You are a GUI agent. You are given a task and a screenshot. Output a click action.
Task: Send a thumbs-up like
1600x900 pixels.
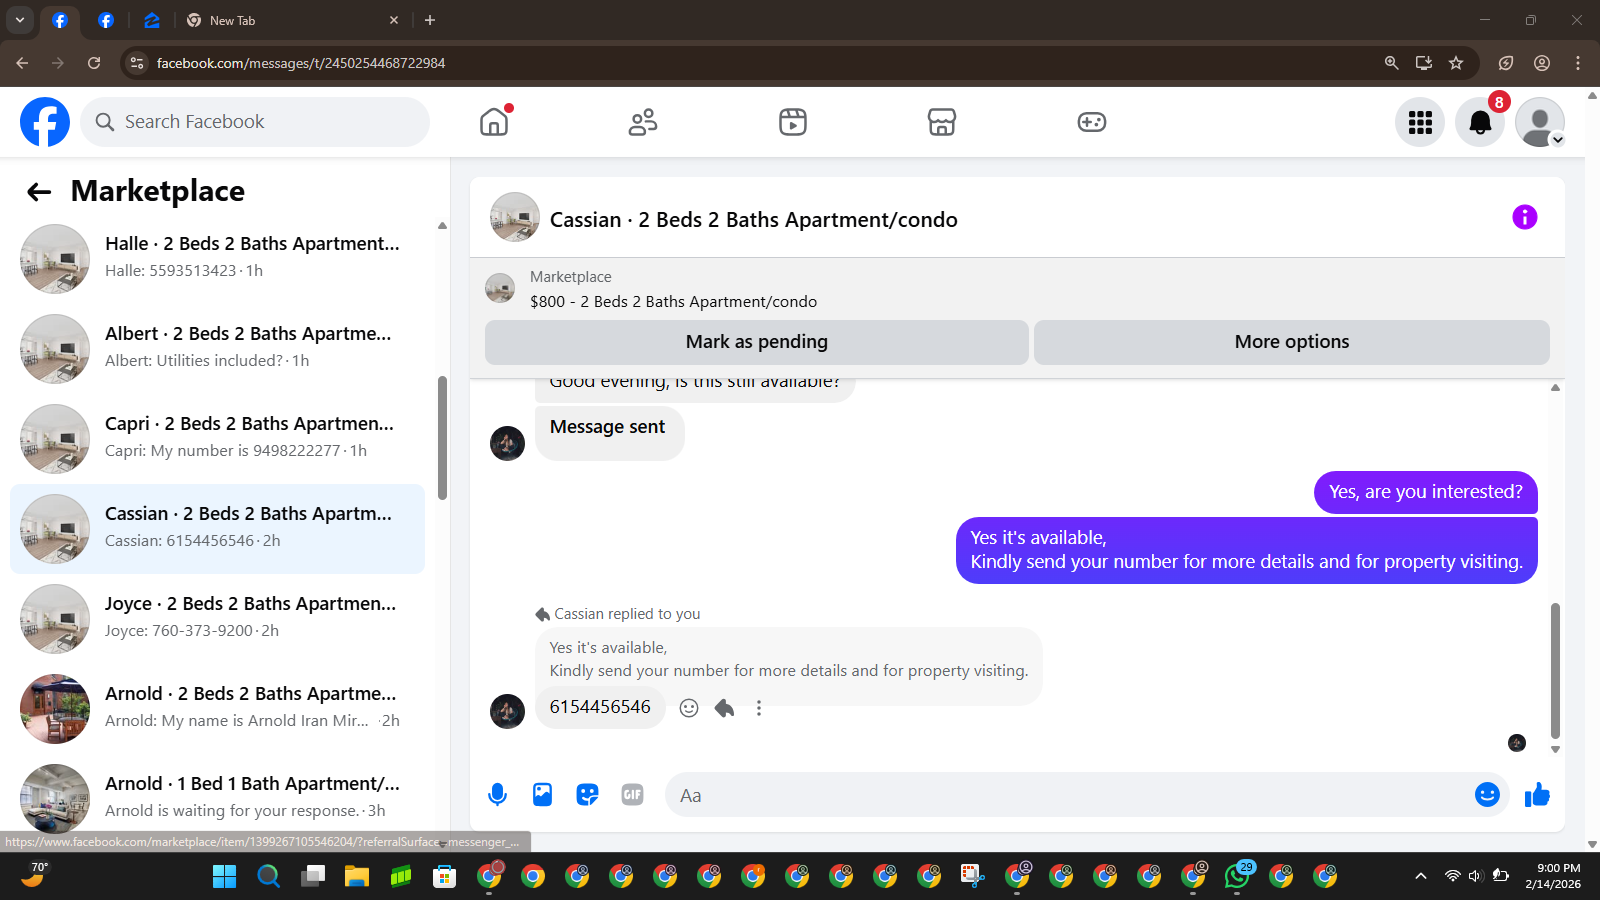point(1537,795)
